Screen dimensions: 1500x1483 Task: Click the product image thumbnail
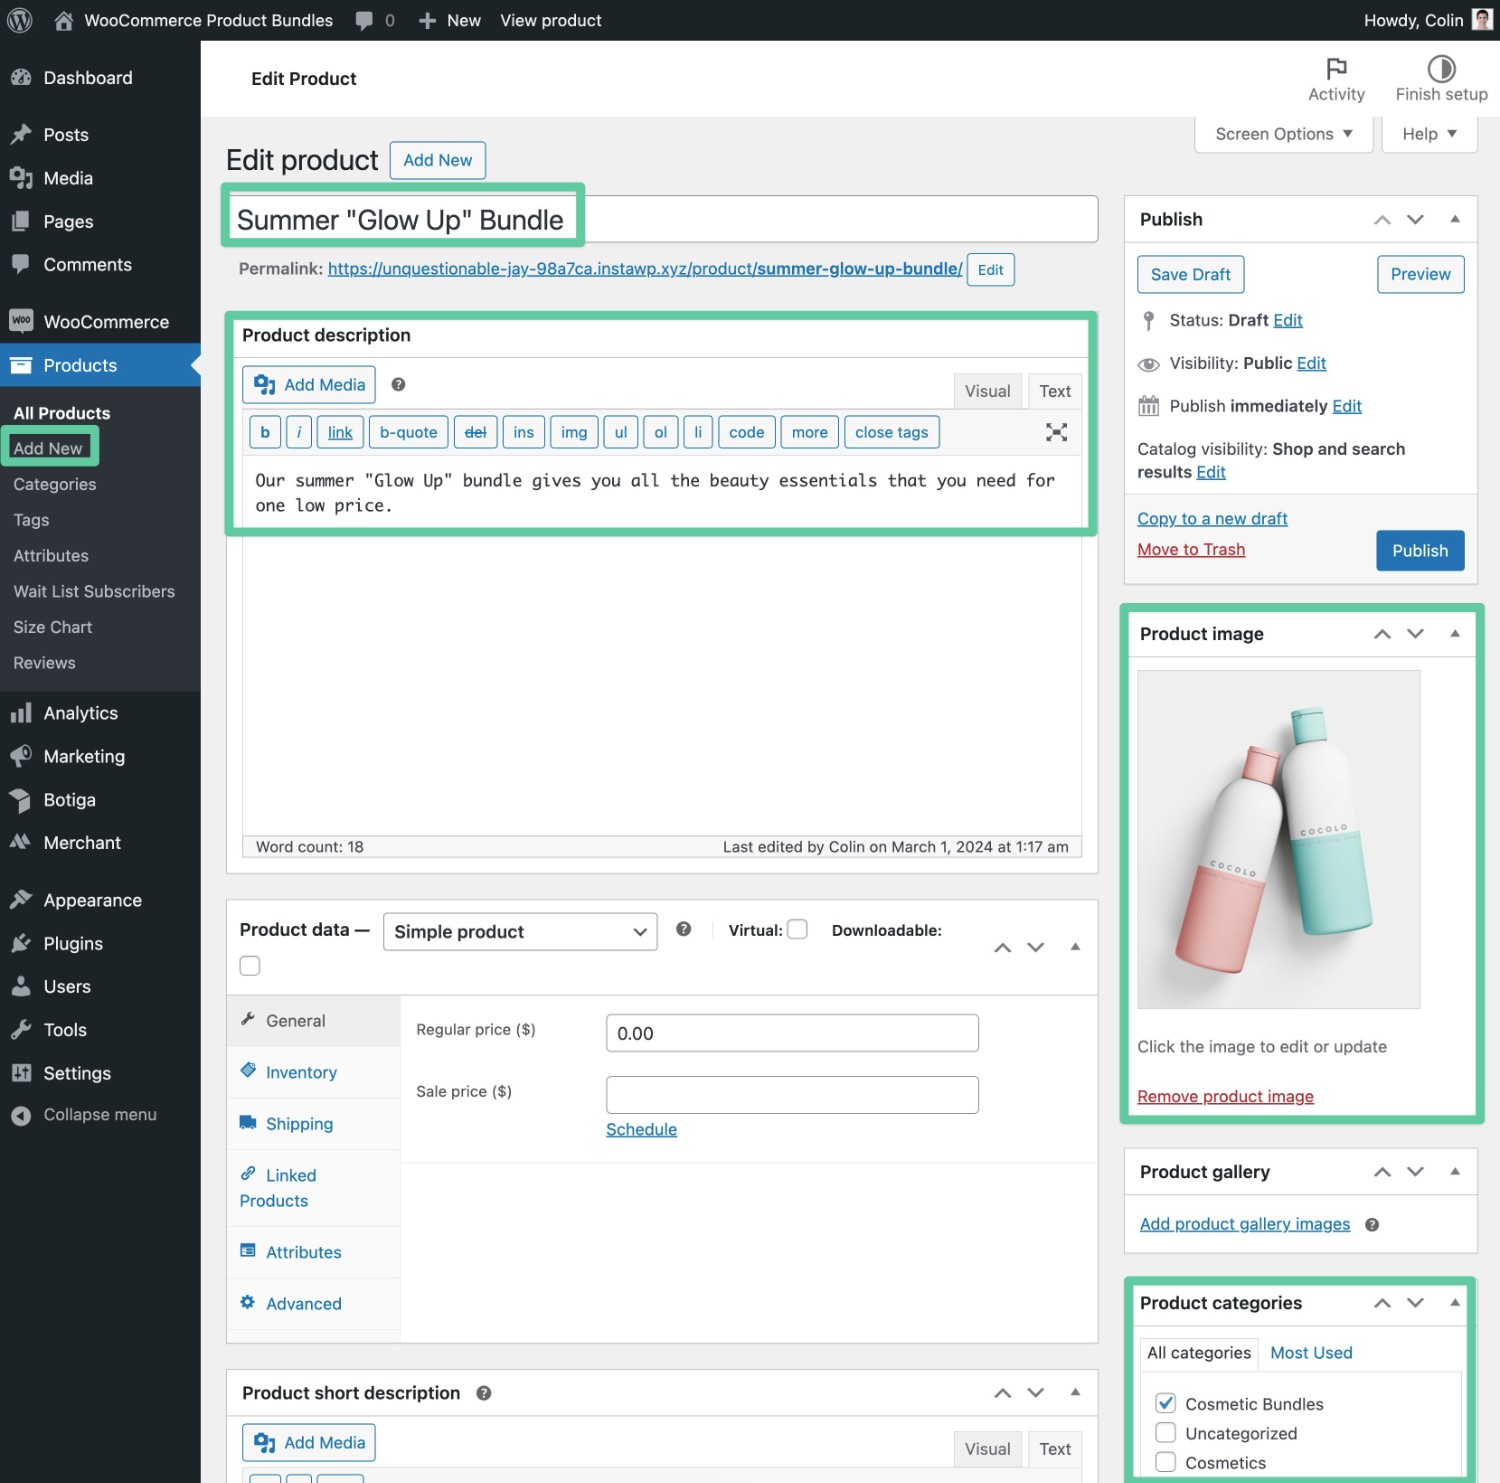click(x=1278, y=839)
